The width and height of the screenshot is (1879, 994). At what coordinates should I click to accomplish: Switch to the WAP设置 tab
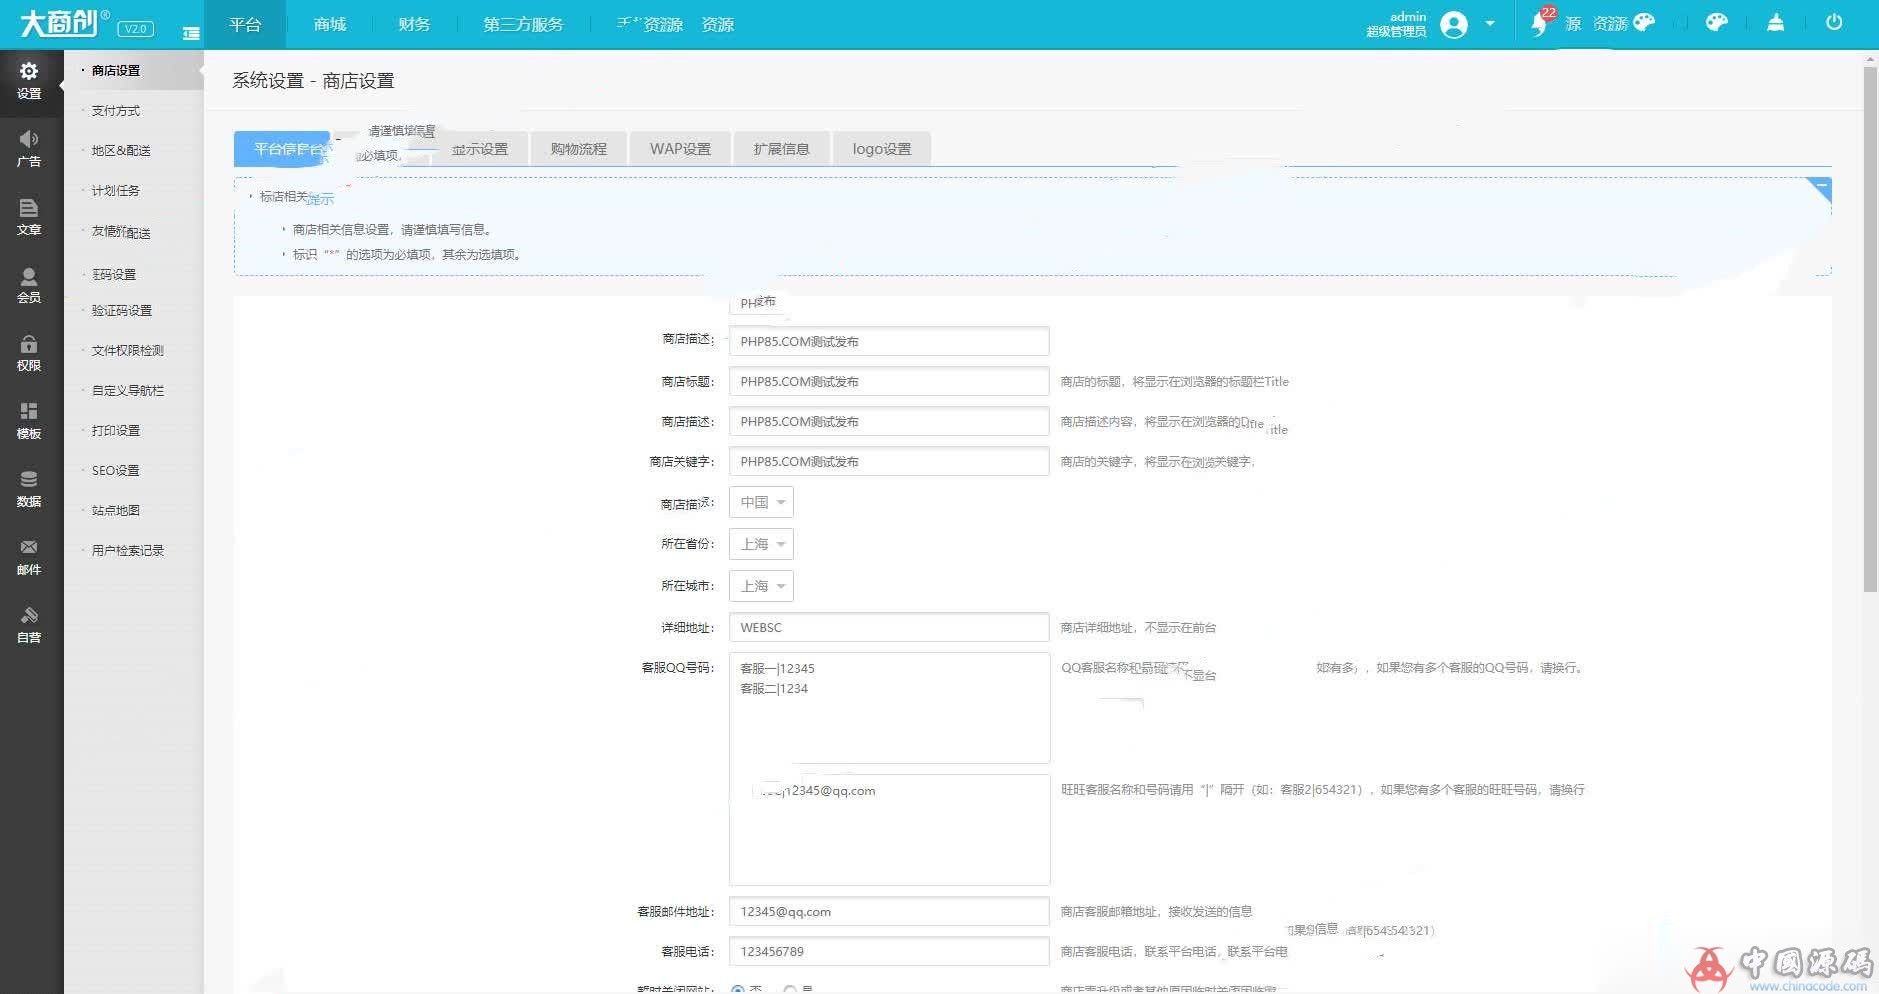680,148
